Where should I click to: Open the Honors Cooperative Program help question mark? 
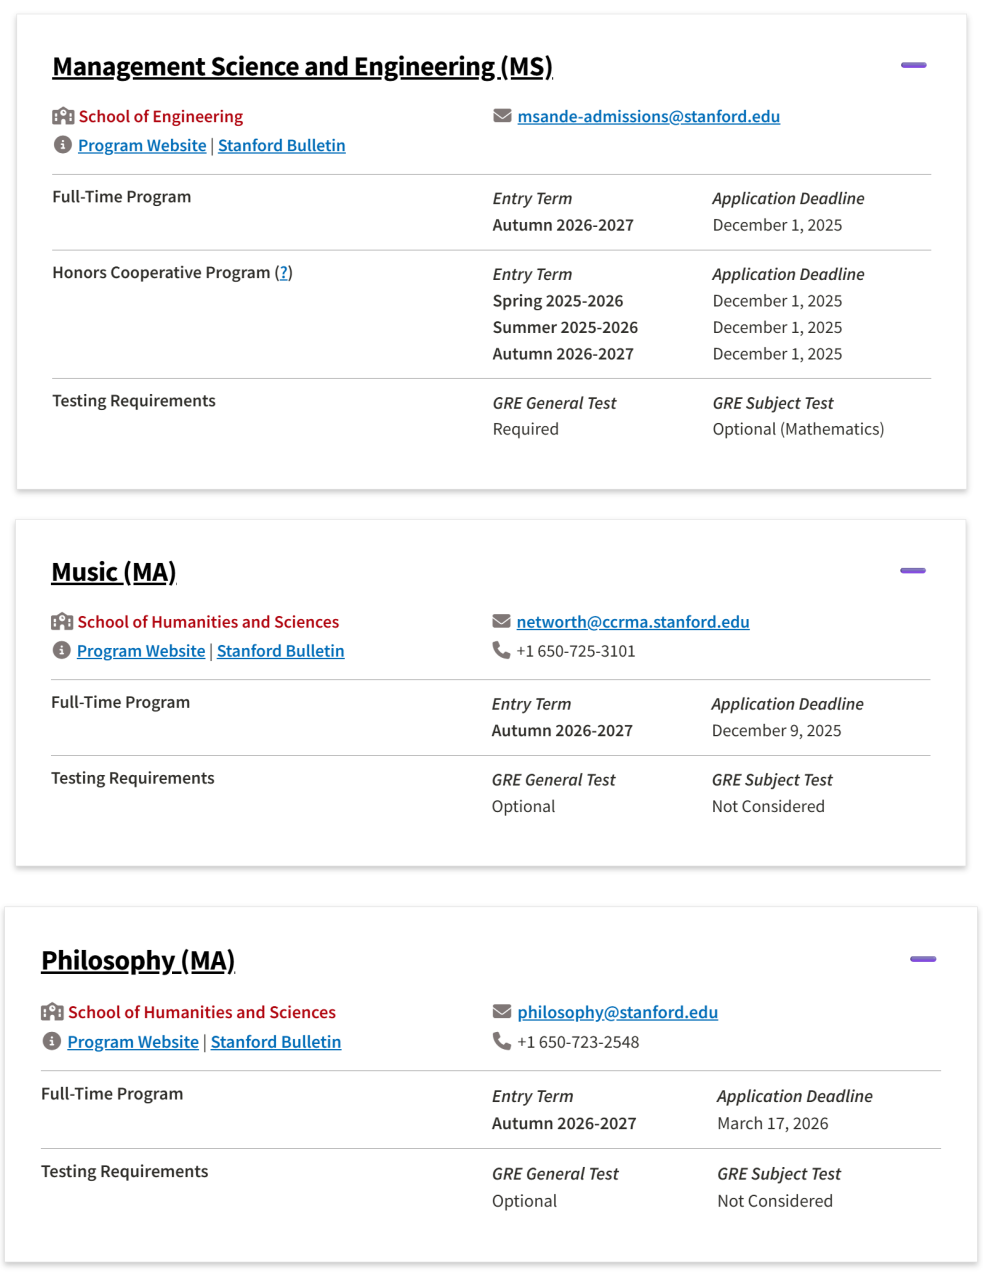[284, 273]
